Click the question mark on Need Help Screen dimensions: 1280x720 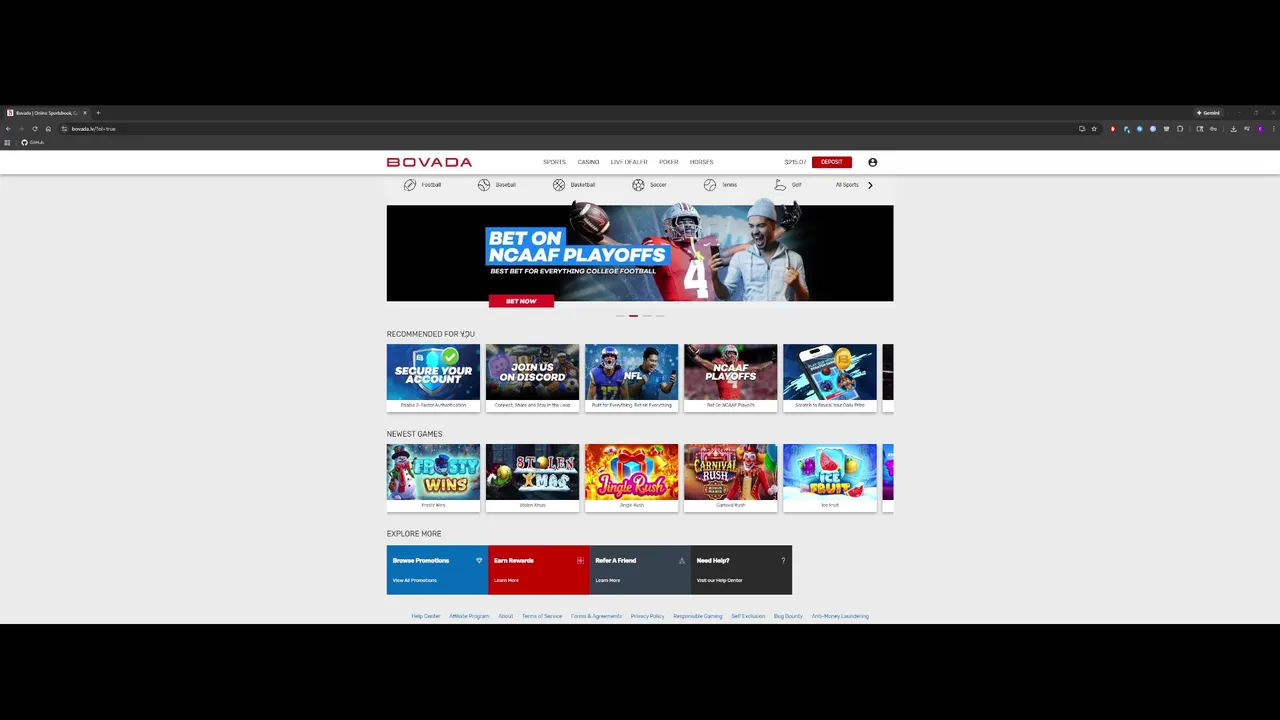pos(783,560)
